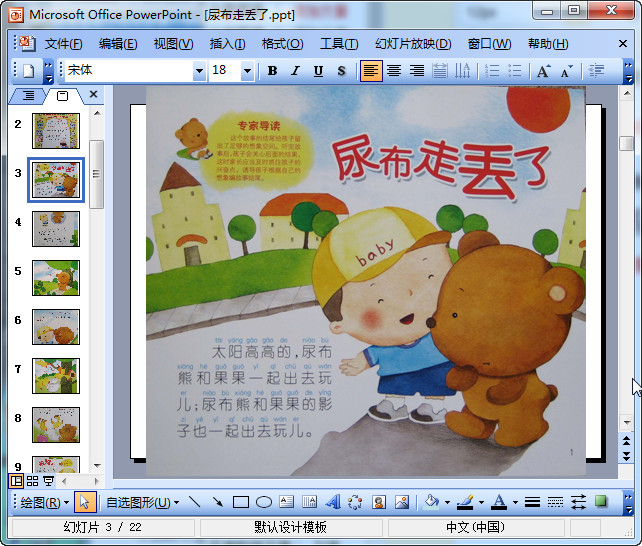The width and height of the screenshot is (642, 546).
Task: Open the 编辑(E) menu
Action: [x=118, y=44]
